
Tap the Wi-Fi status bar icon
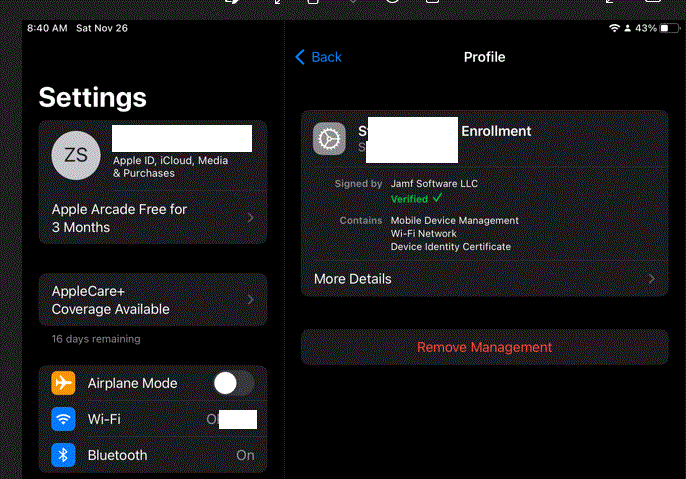coord(614,28)
